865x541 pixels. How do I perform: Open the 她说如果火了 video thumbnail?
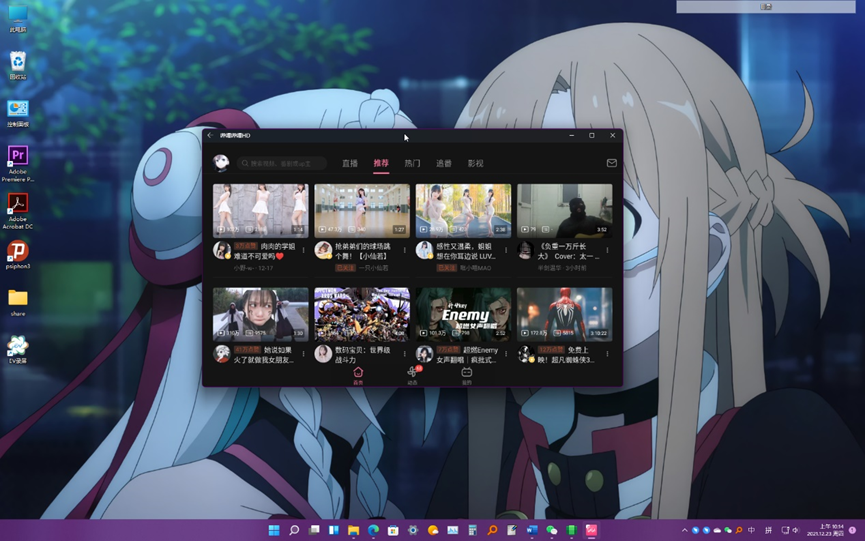point(260,314)
